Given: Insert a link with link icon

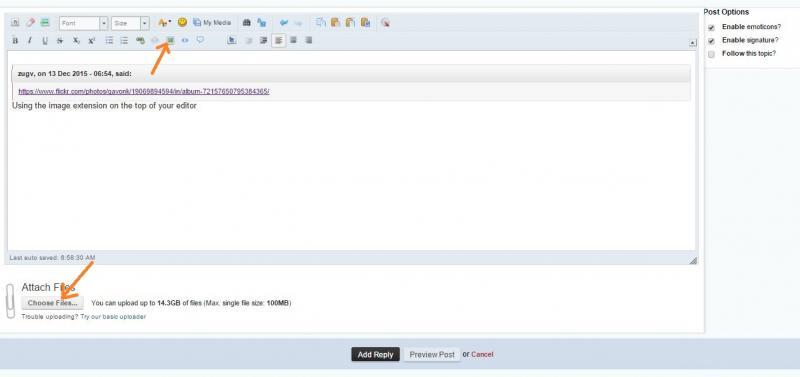Looking at the screenshot, I should (x=140, y=40).
